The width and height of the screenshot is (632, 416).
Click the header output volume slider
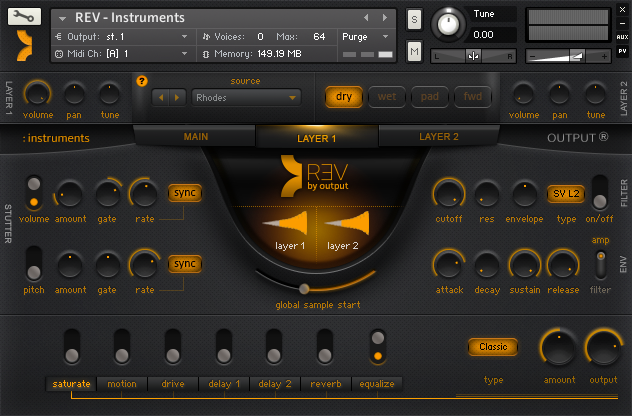pos(568,56)
